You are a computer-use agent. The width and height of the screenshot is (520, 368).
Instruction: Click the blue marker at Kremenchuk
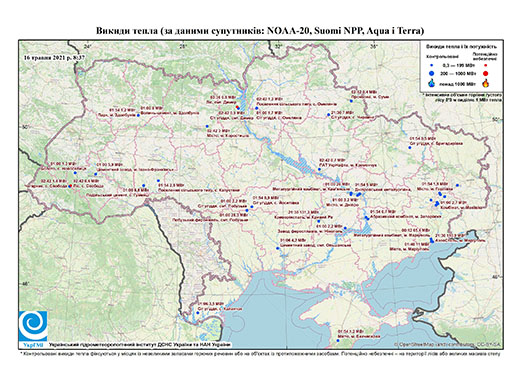[x=319, y=169]
